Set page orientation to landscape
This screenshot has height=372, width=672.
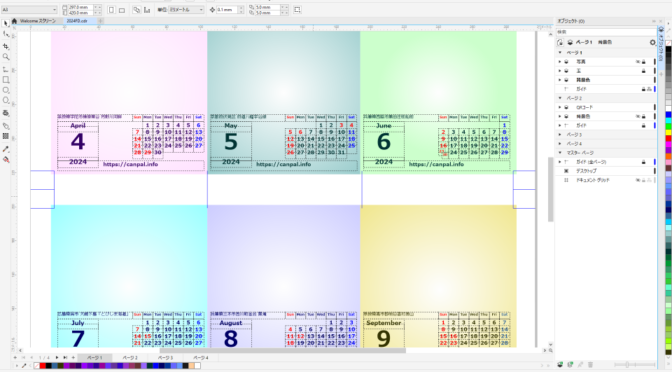(122, 9)
